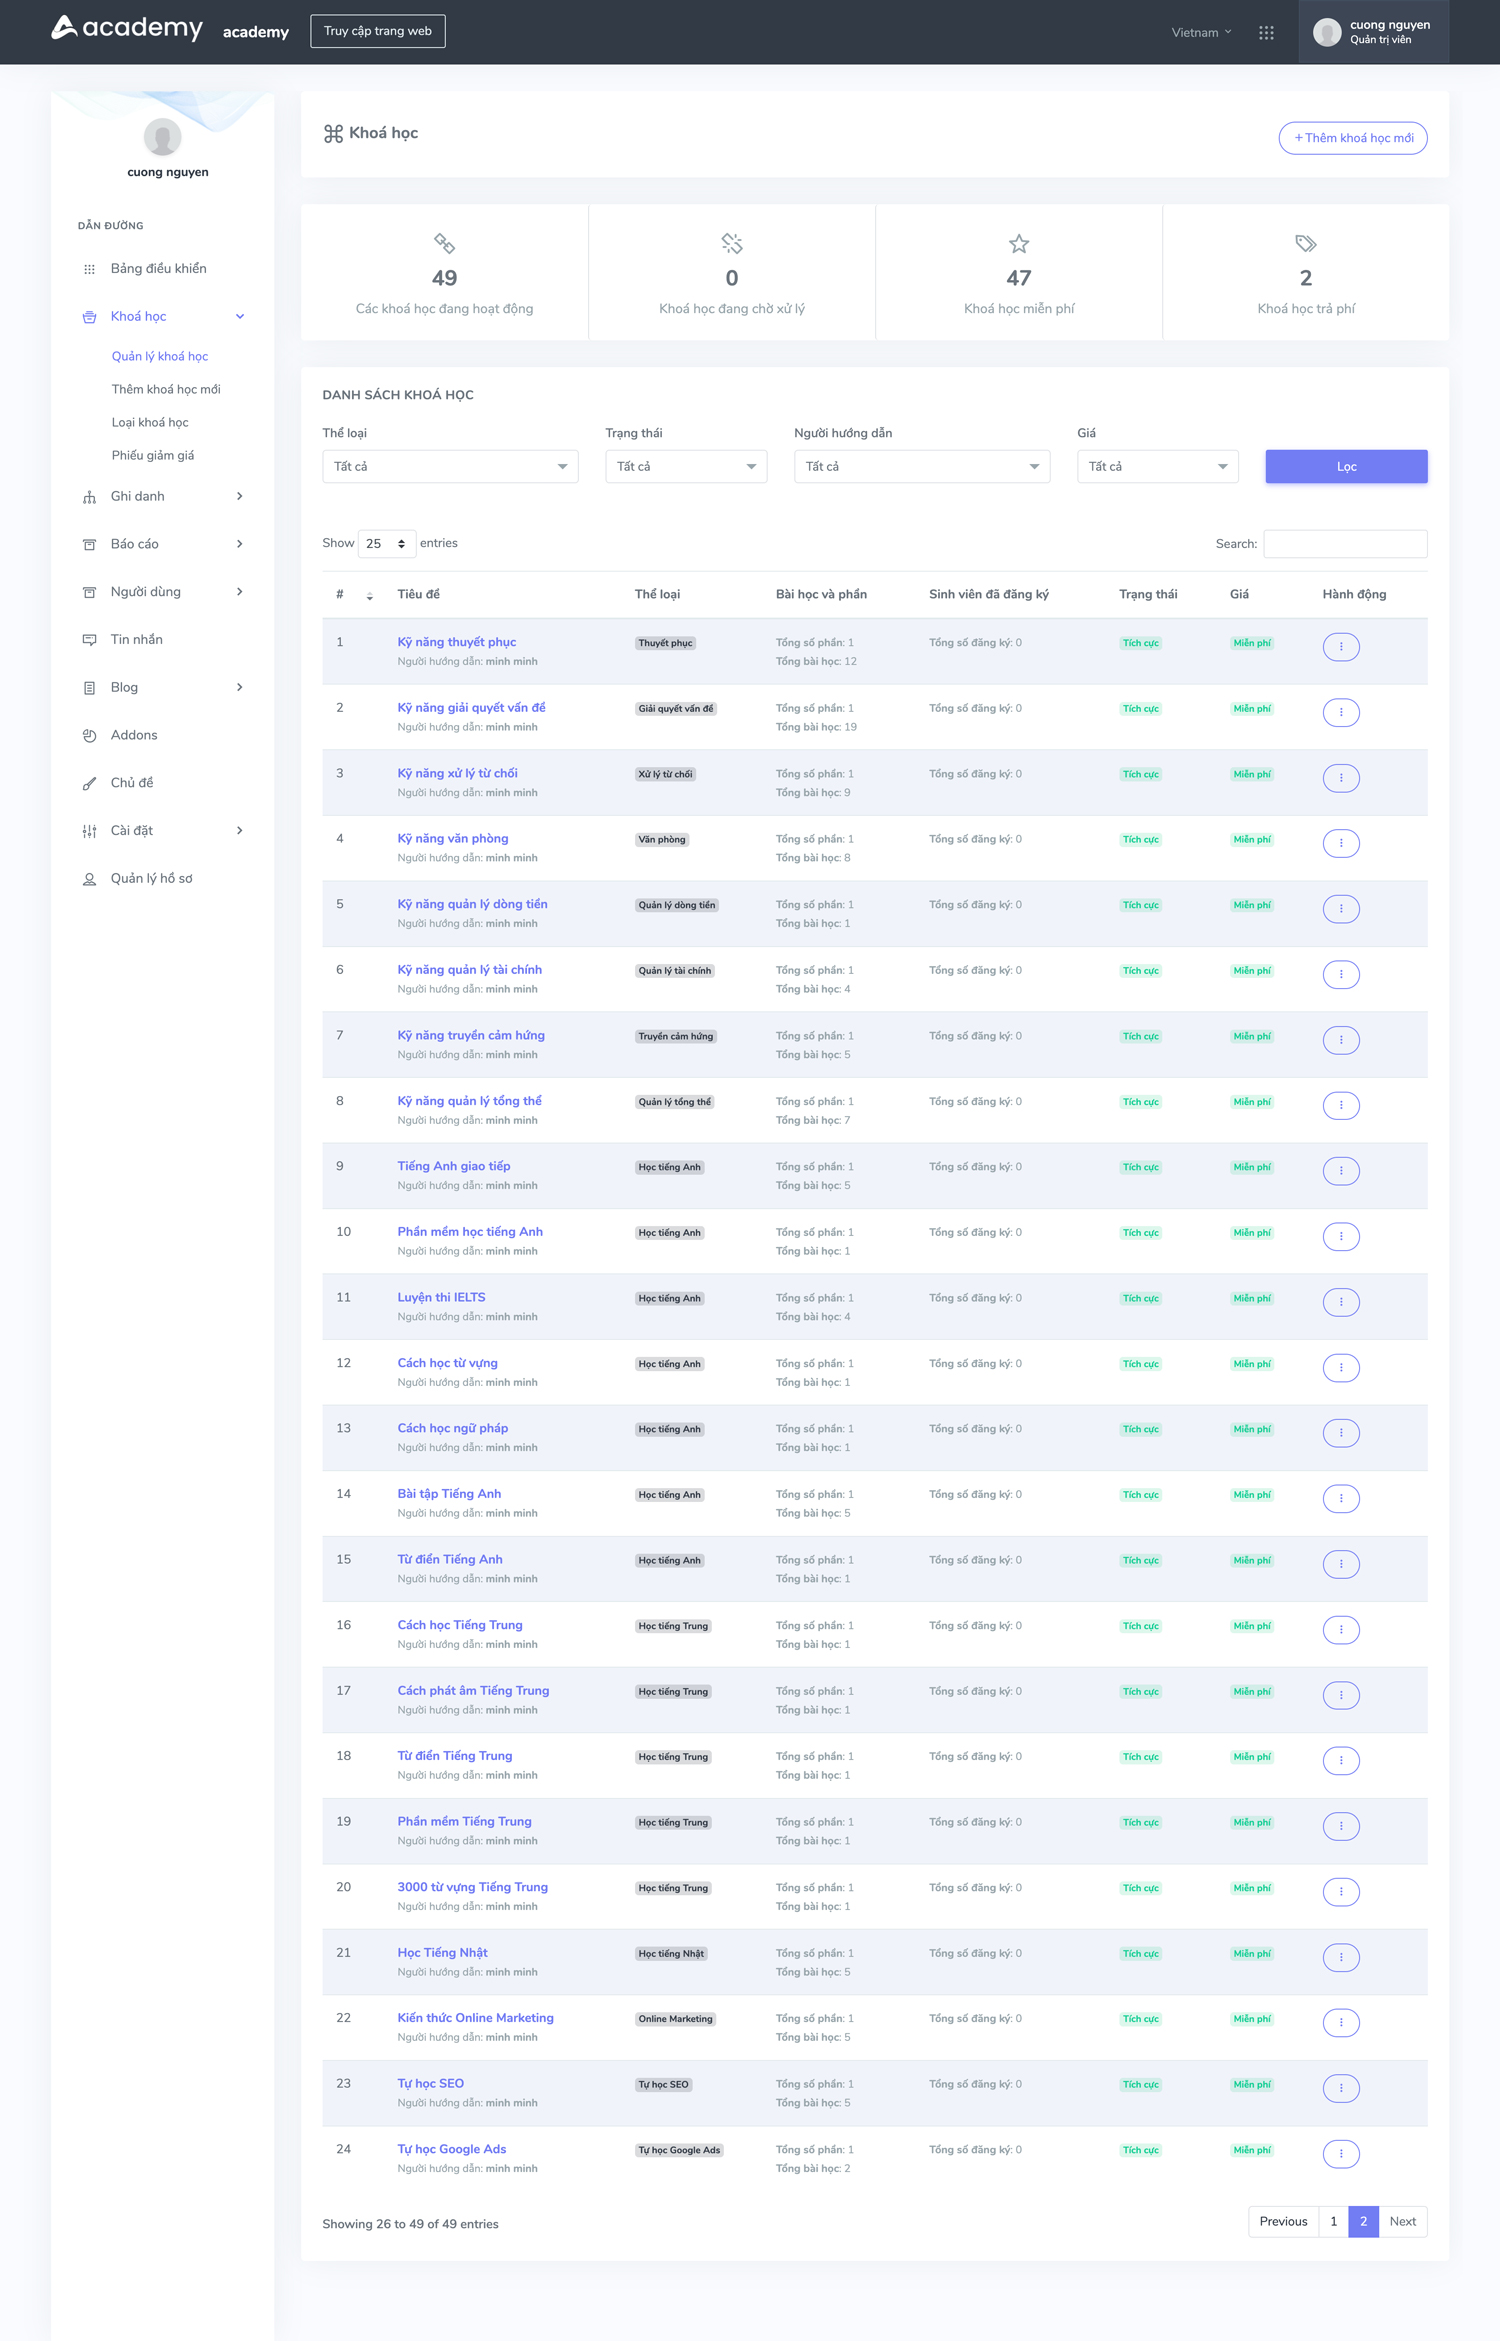Click the Lọc filter button
This screenshot has width=1500, height=2341.
[x=1346, y=467]
